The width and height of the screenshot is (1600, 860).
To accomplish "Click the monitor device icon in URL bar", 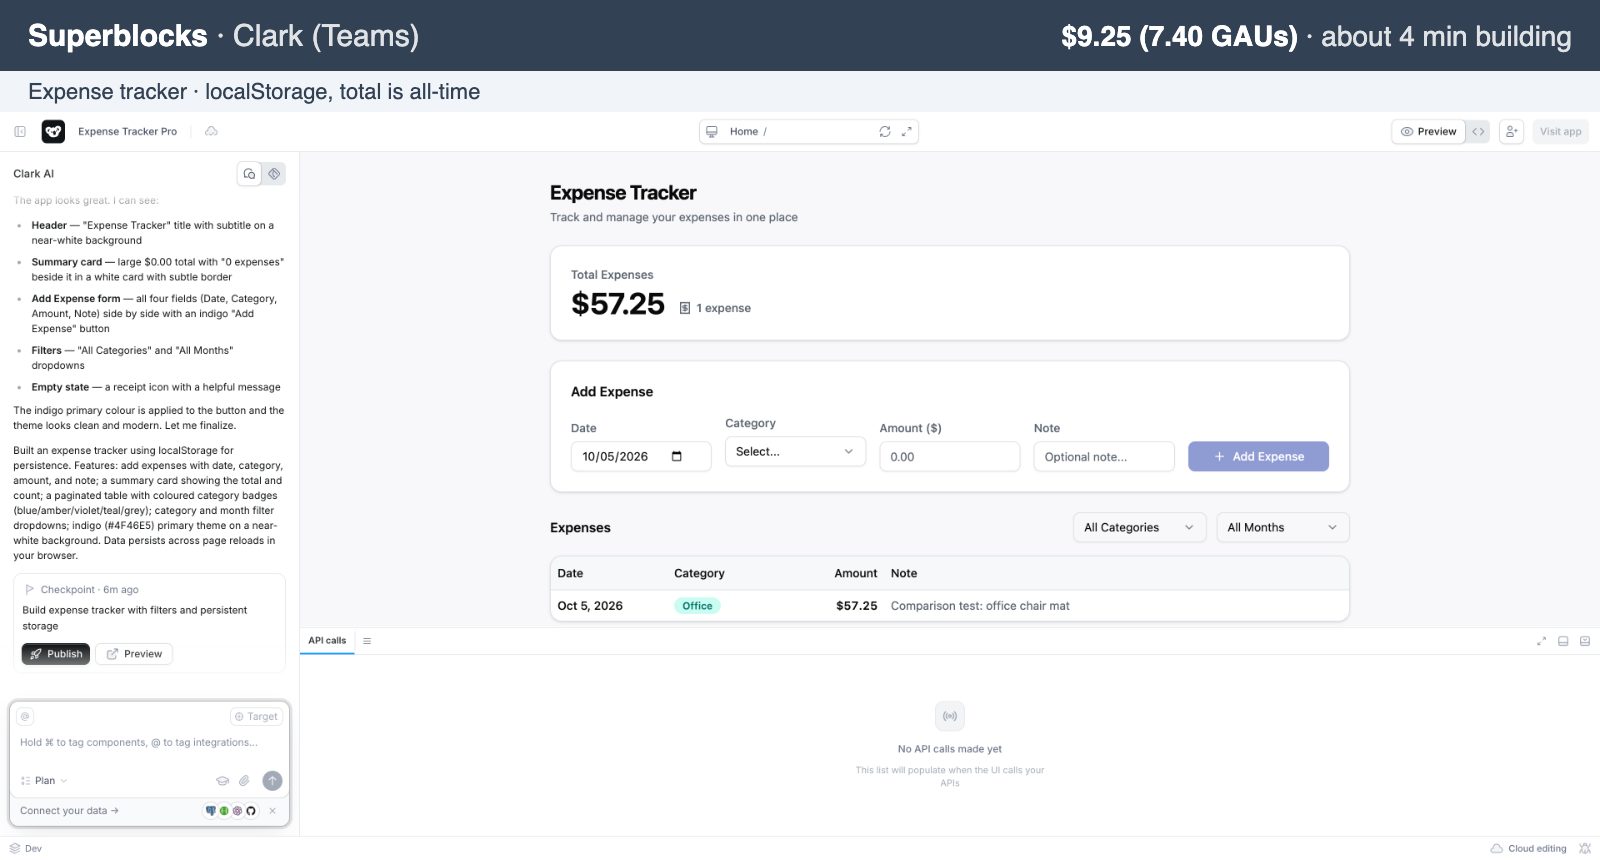I will [x=712, y=131].
